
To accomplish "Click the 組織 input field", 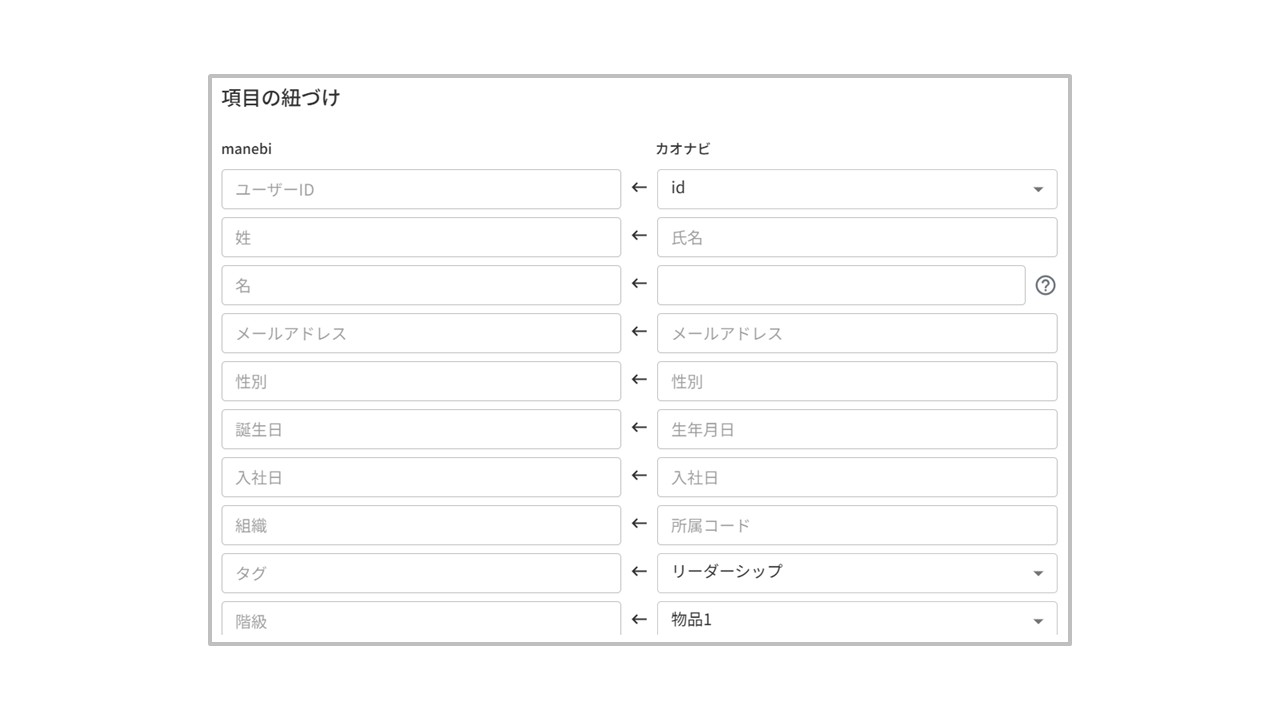I will 421,525.
